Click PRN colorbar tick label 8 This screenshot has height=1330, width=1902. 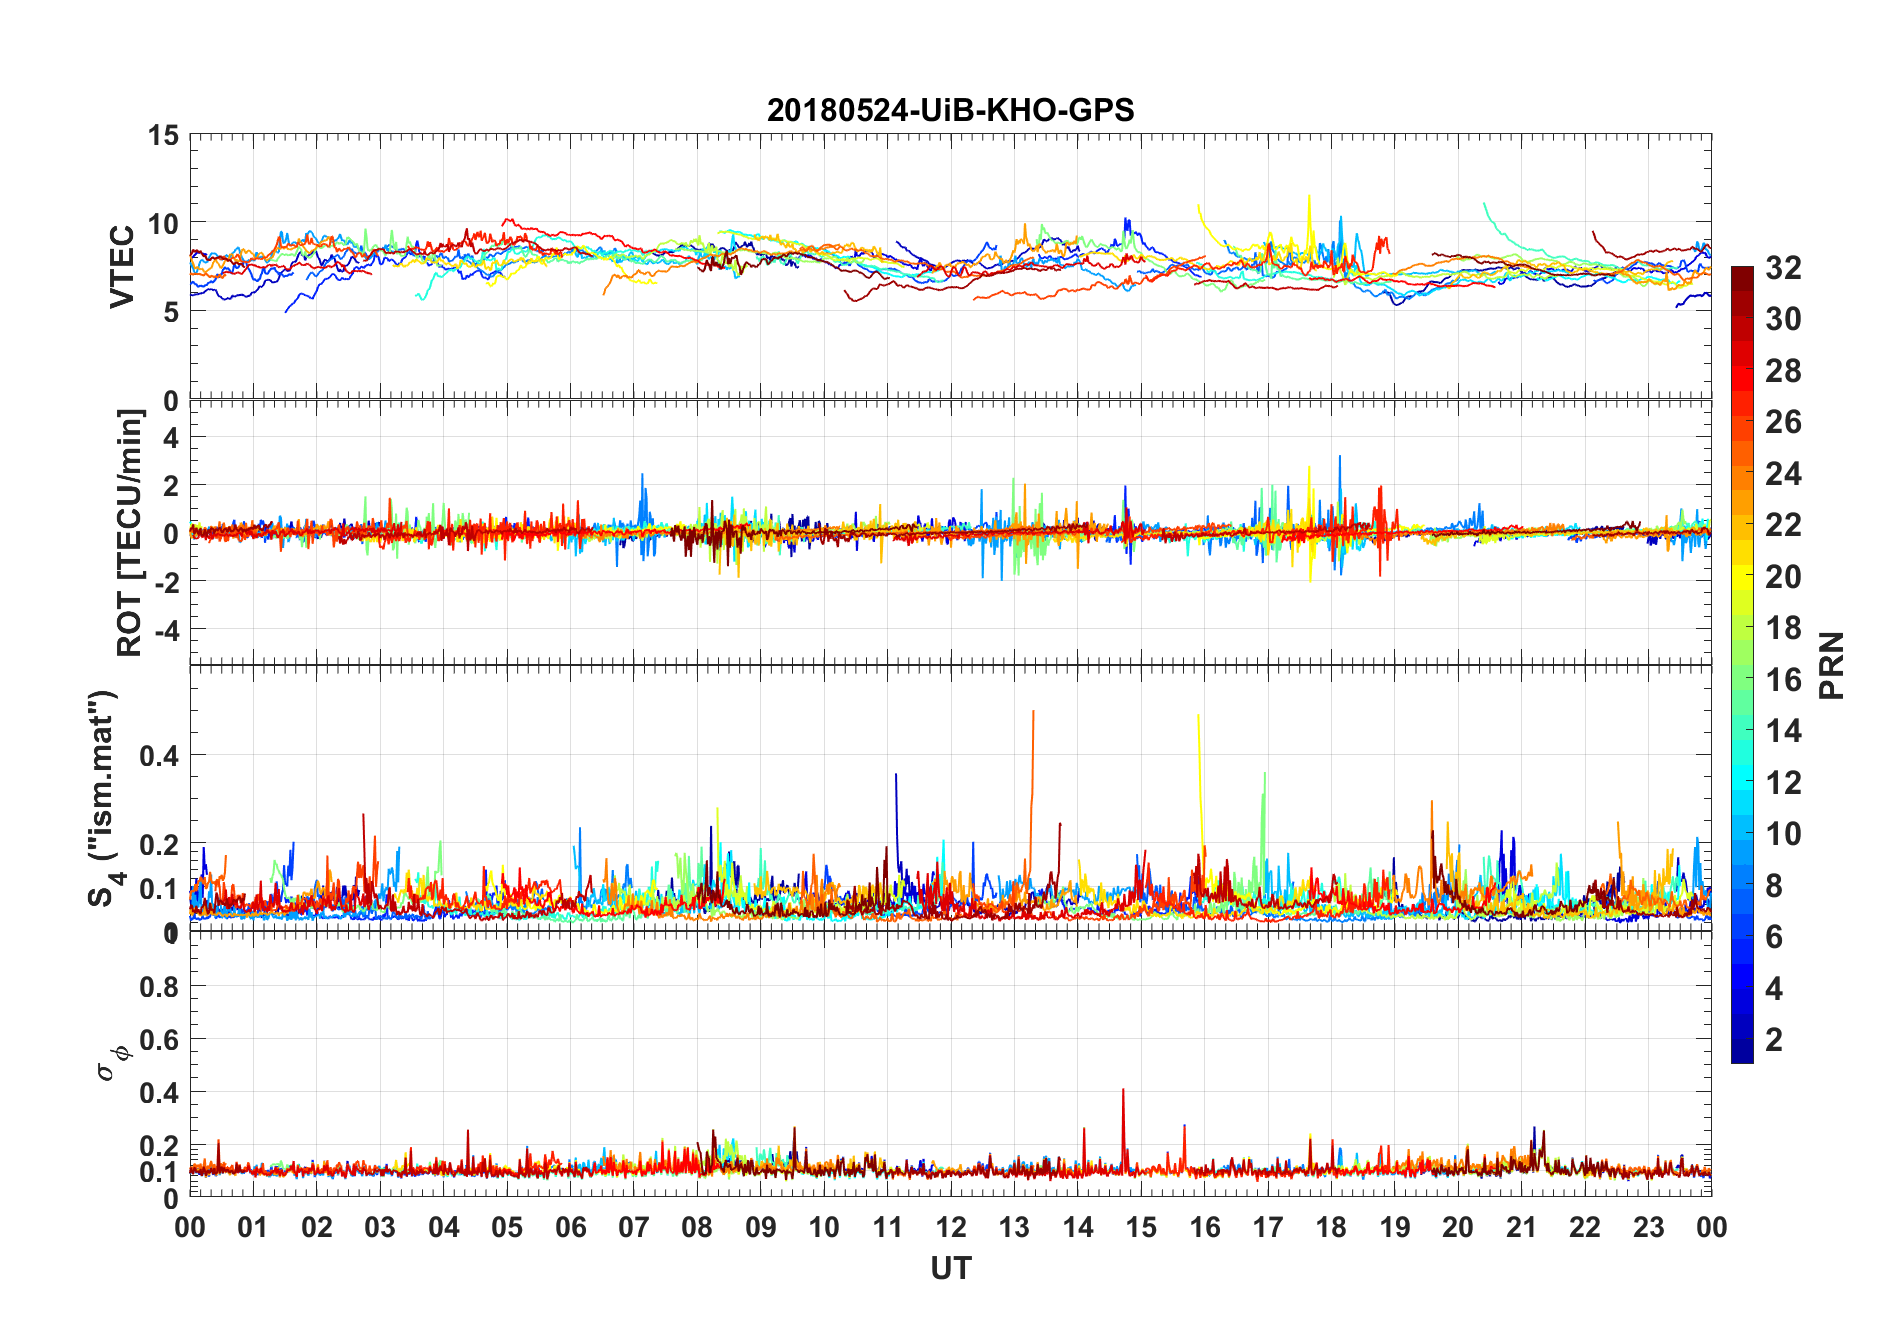coord(1774,886)
